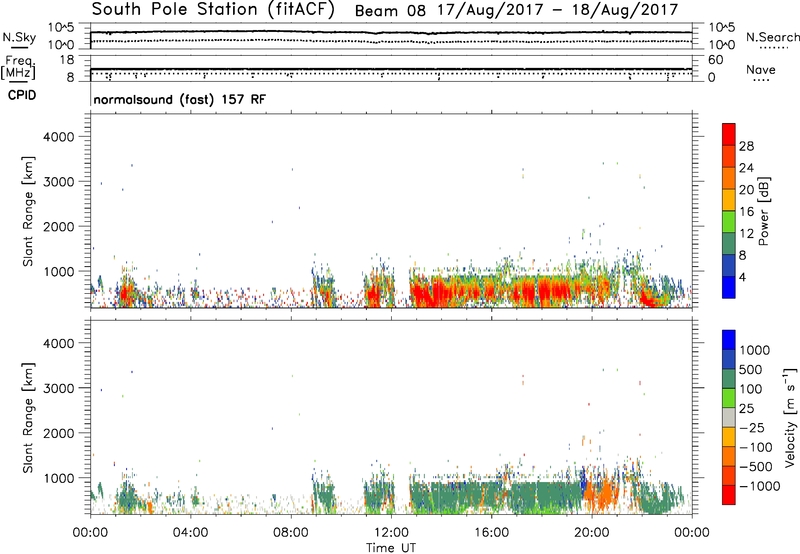Pick the dark green 8-12 dB colorbar segment

[729, 244]
